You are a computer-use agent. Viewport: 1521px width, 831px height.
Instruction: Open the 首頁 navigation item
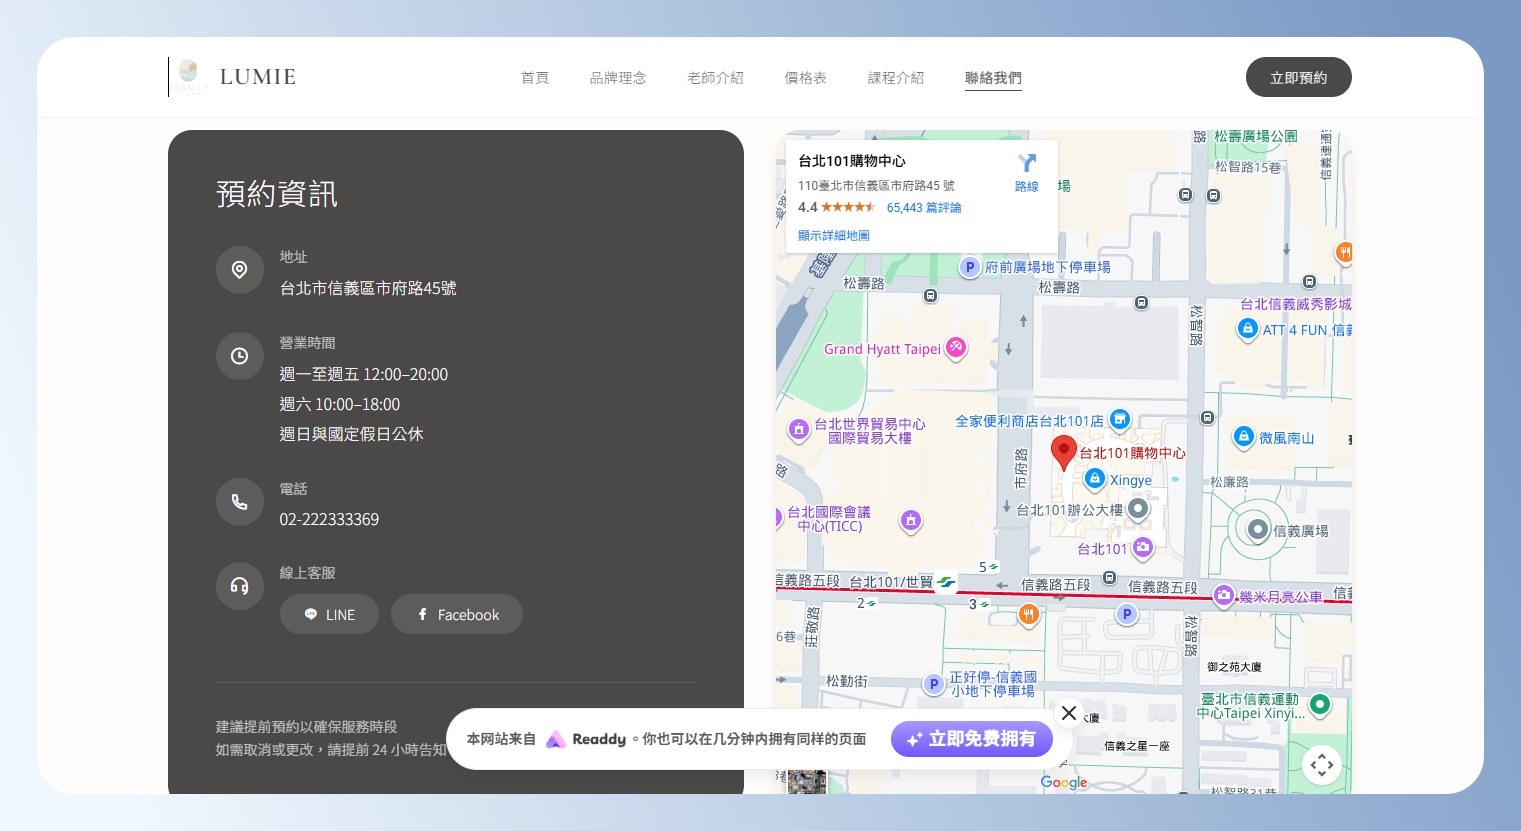click(535, 78)
